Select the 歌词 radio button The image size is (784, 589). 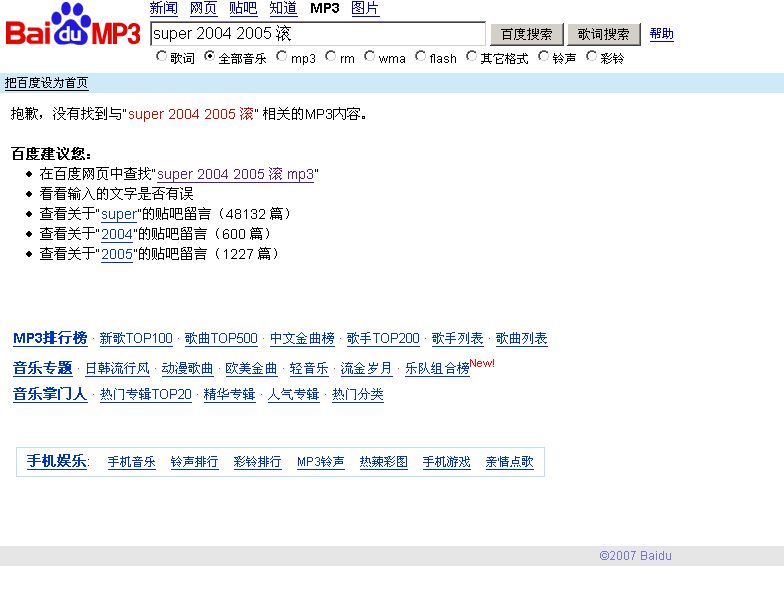pyautogui.click(x=161, y=56)
